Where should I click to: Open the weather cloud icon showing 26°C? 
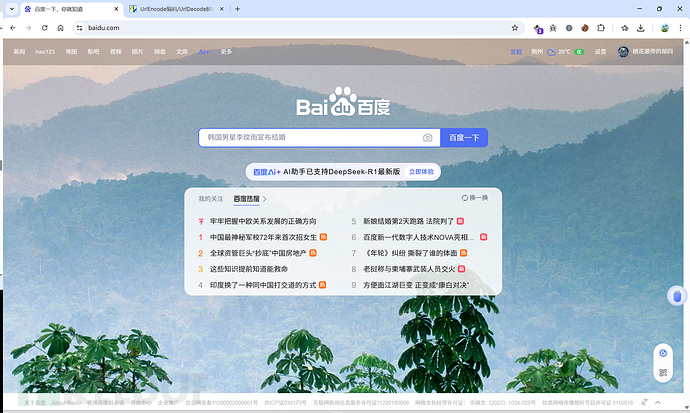551,52
